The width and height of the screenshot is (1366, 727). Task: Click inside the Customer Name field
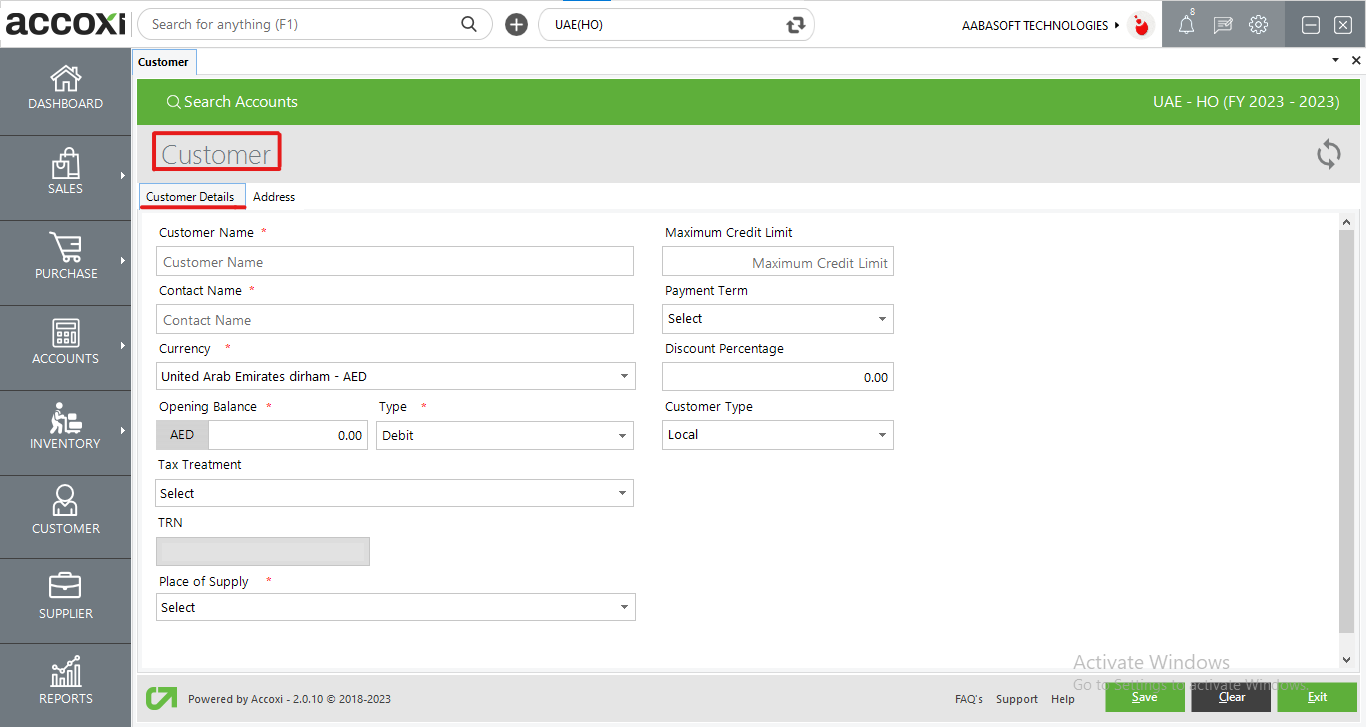point(395,261)
